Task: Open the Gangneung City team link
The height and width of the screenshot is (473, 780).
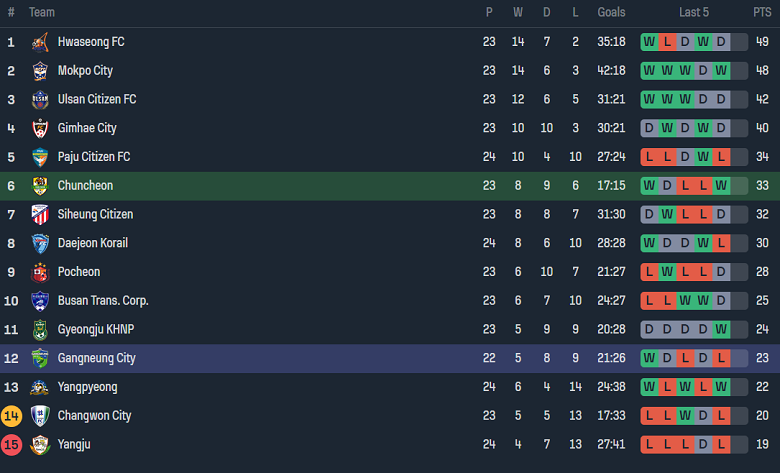Action: pyautogui.click(x=96, y=358)
